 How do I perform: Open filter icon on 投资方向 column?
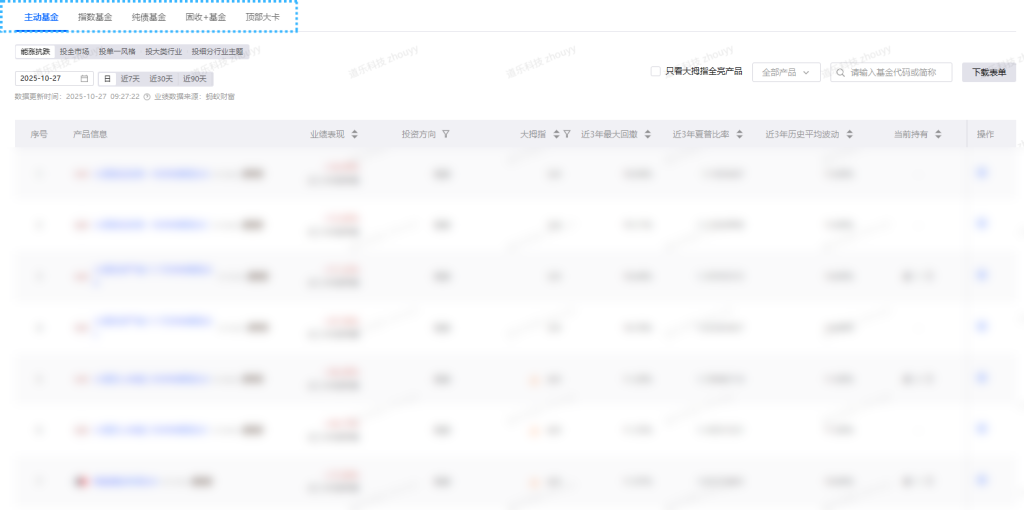(x=446, y=134)
